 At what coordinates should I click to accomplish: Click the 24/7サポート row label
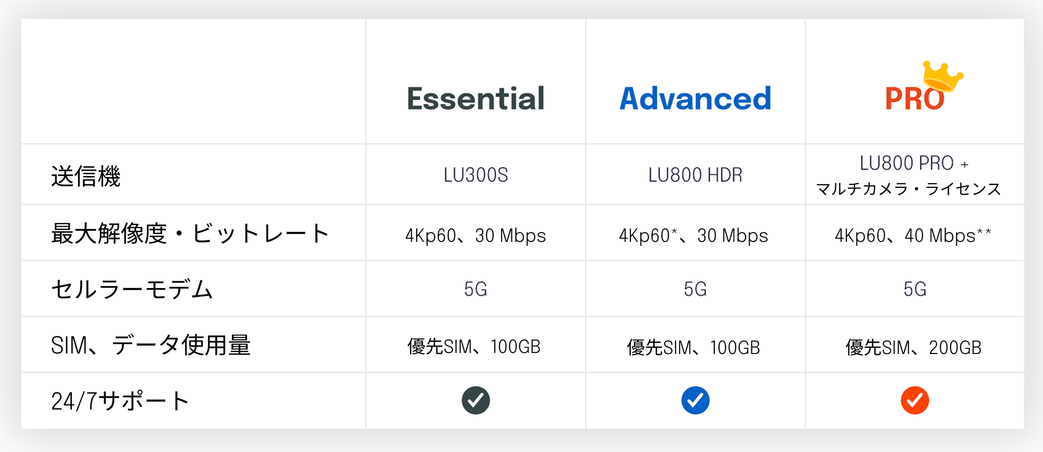pyautogui.click(x=120, y=401)
